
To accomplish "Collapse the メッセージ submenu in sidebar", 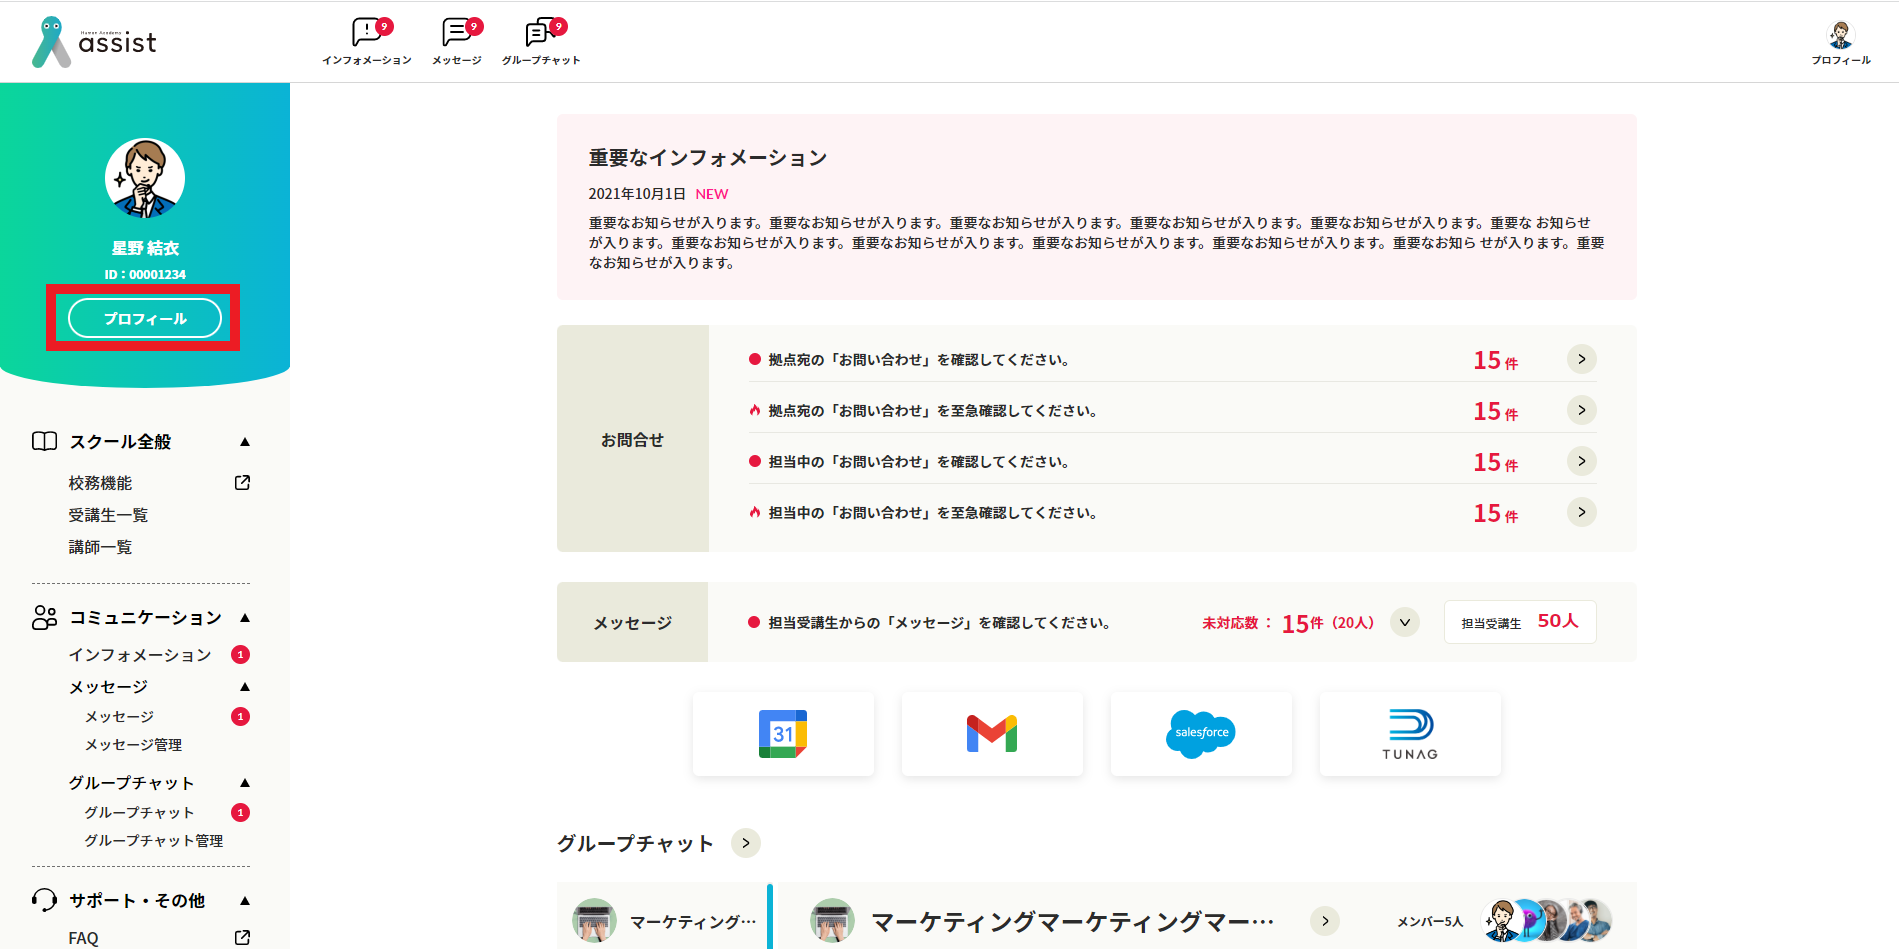I will pos(245,687).
